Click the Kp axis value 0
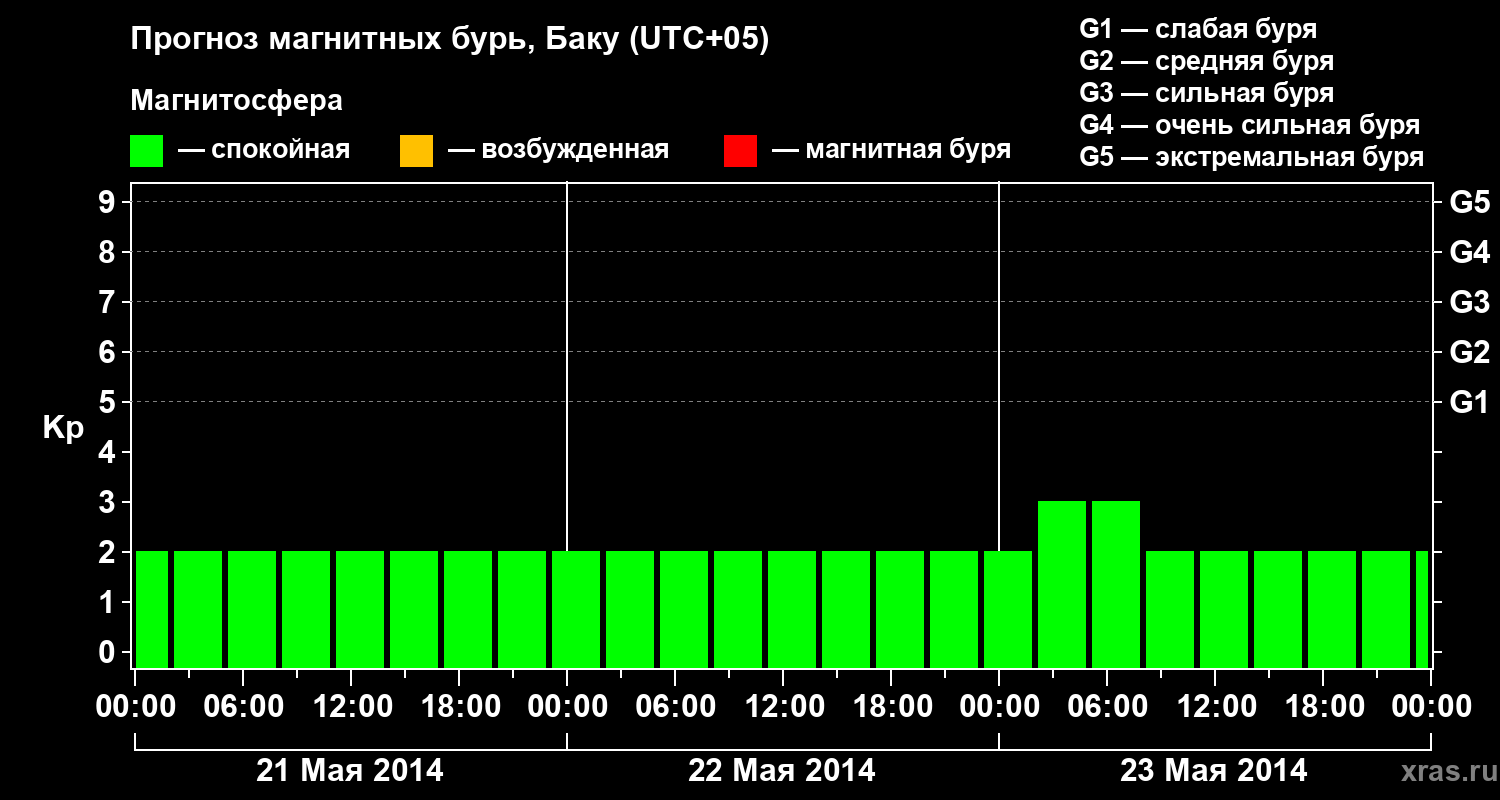This screenshot has height=800, width=1500. coord(108,652)
